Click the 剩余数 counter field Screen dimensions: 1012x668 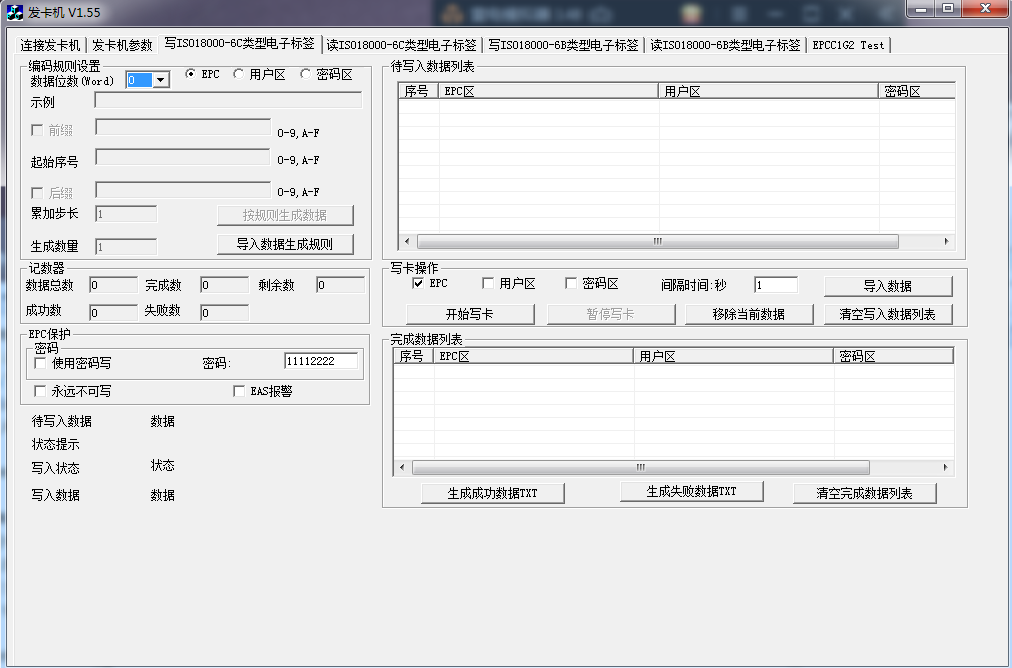341,285
